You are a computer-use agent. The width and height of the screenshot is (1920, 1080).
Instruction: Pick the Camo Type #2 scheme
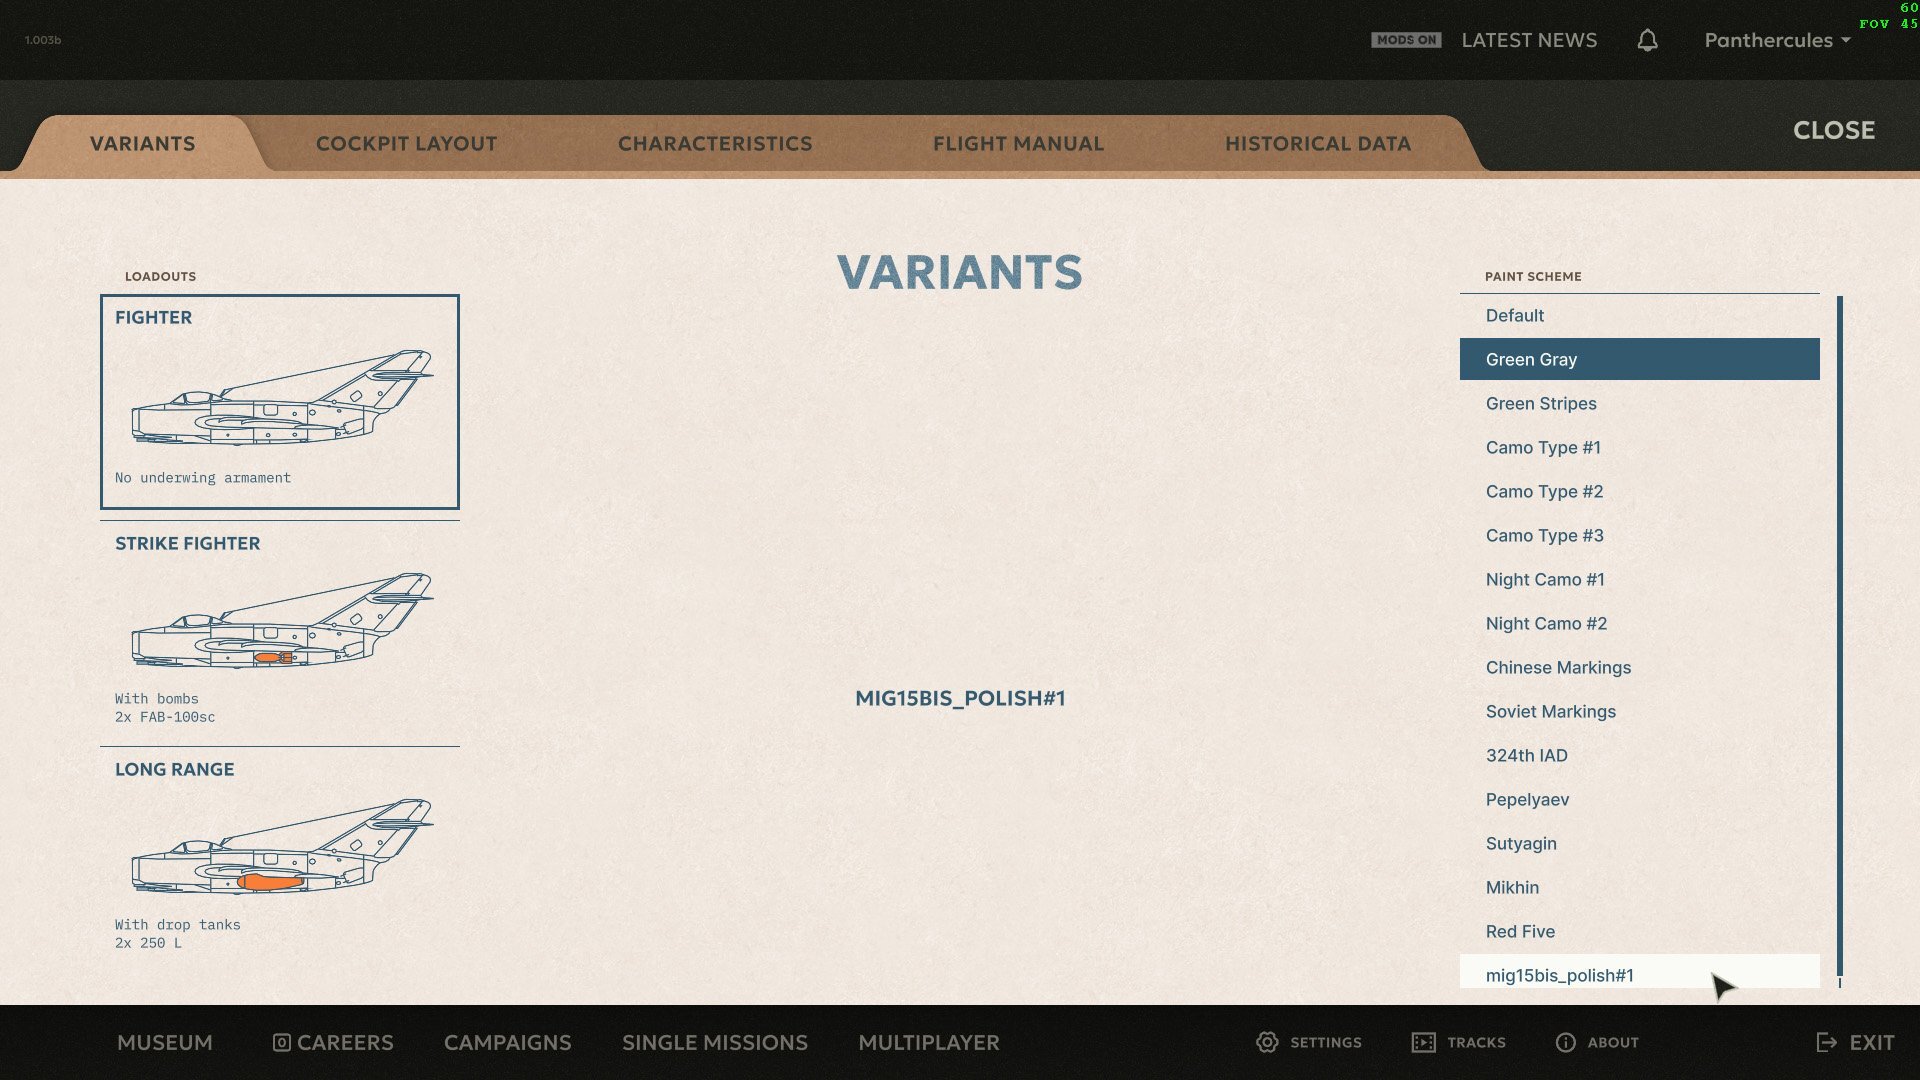(x=1640, y=491)
